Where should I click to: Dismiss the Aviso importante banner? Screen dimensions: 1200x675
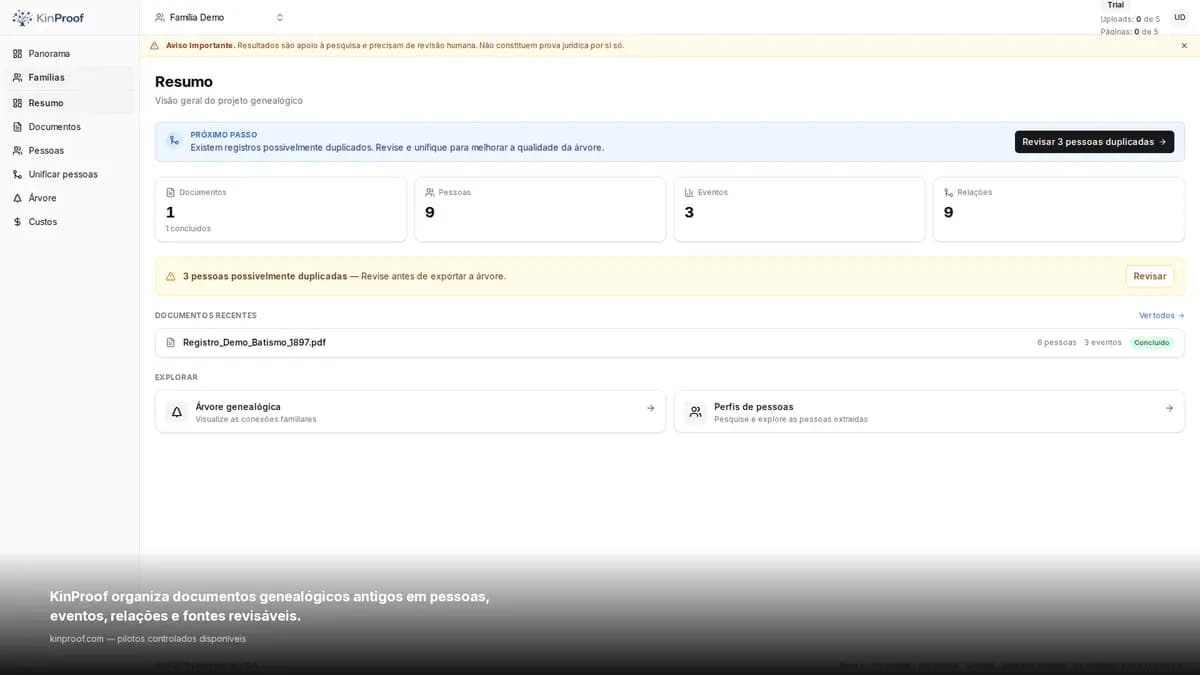[x=1184, y=45]
